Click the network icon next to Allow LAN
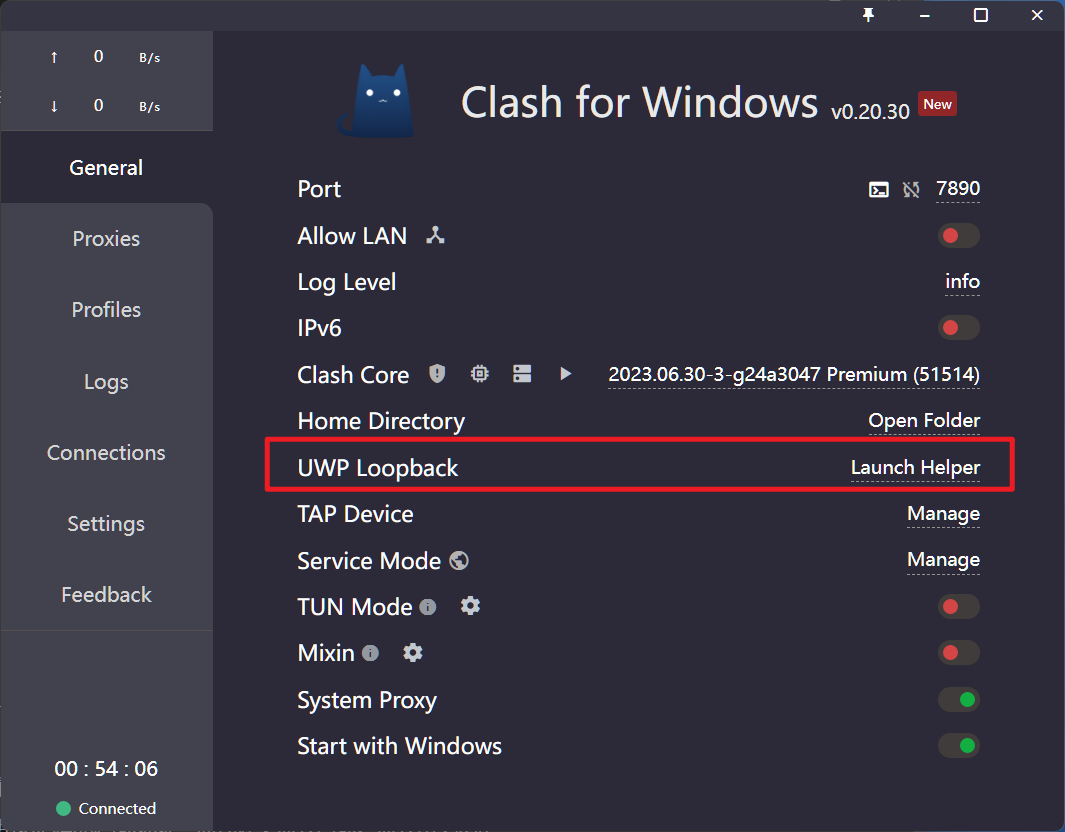Screen dimensions: 1065x832 pos(435,236)
